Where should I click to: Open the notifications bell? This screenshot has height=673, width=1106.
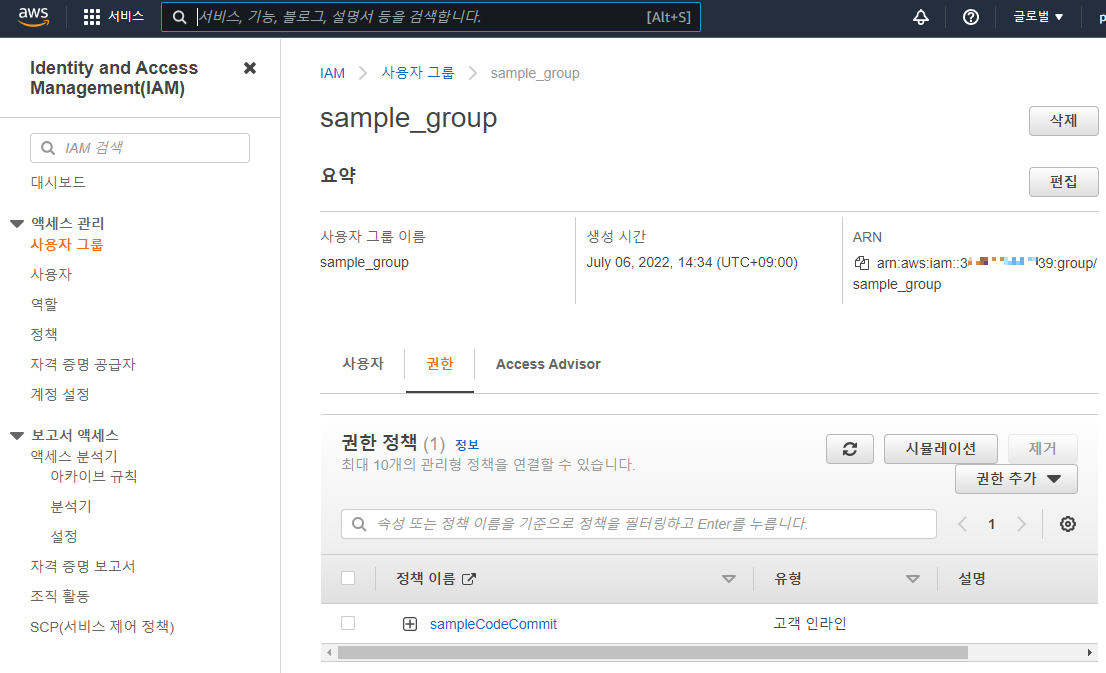920,17
